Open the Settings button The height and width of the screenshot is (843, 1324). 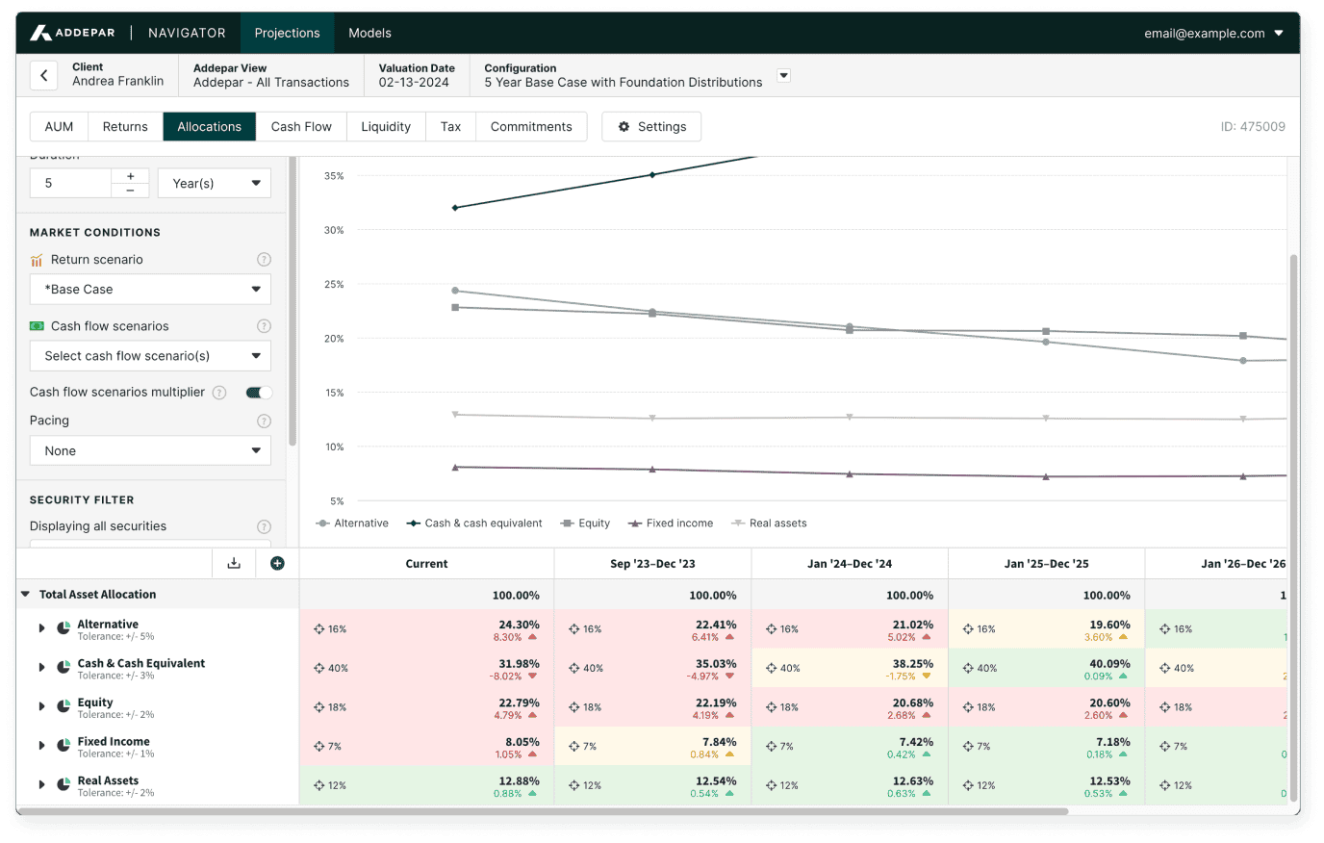[651, 127]
